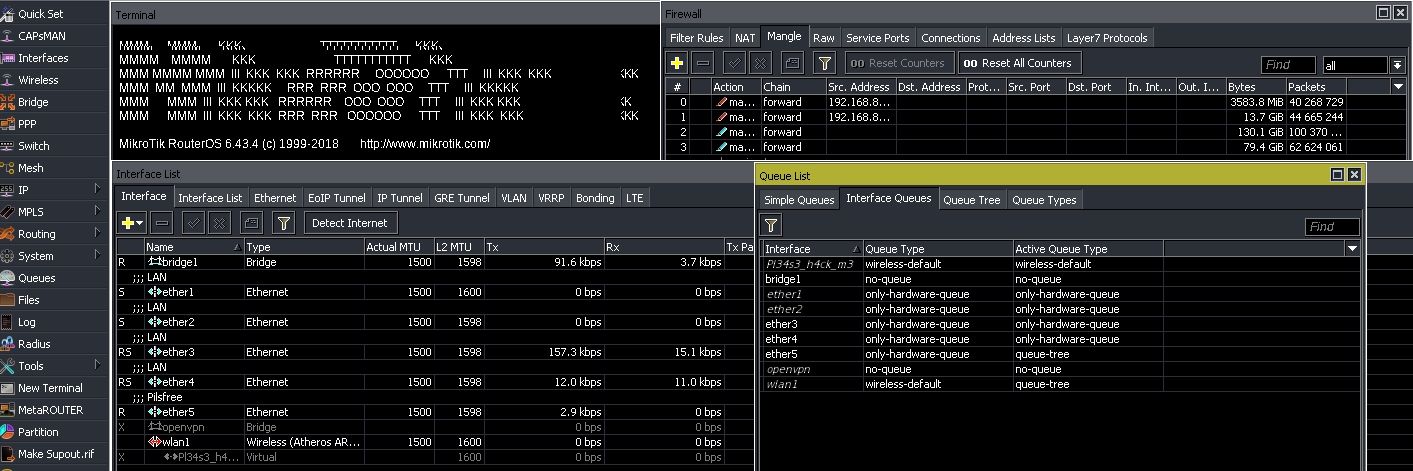Open Quick Set in the sidebar
This screenshot has width=1413, height=471.
click(x=40, y=14)
